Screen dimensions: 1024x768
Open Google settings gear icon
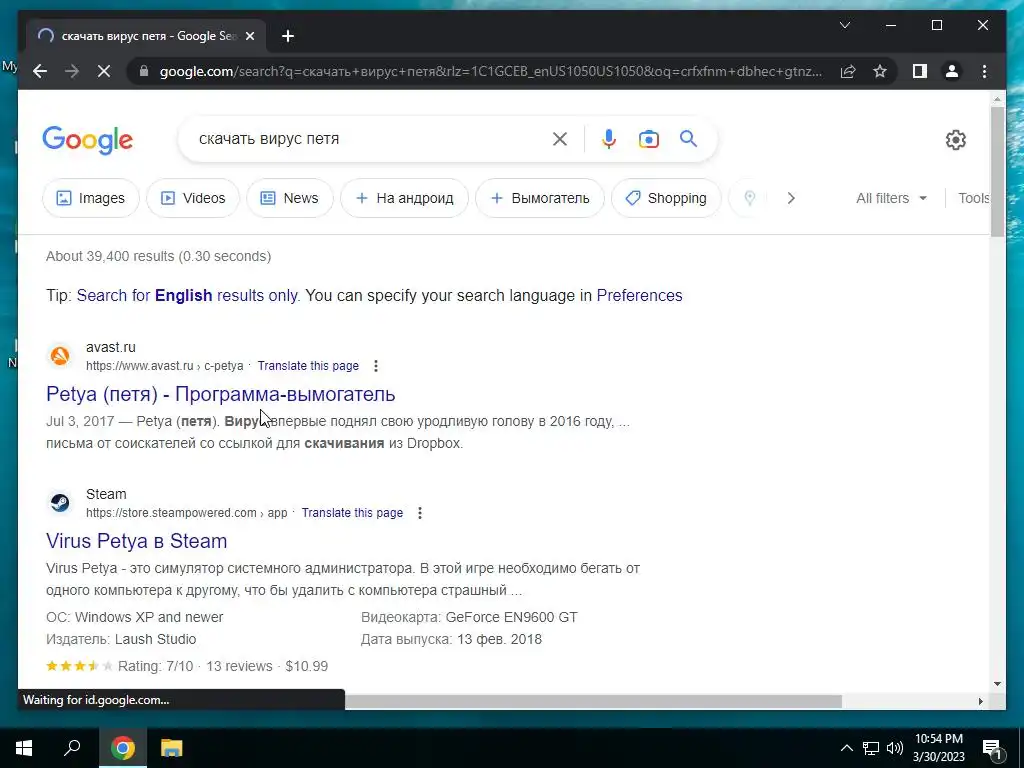point(955,140)
